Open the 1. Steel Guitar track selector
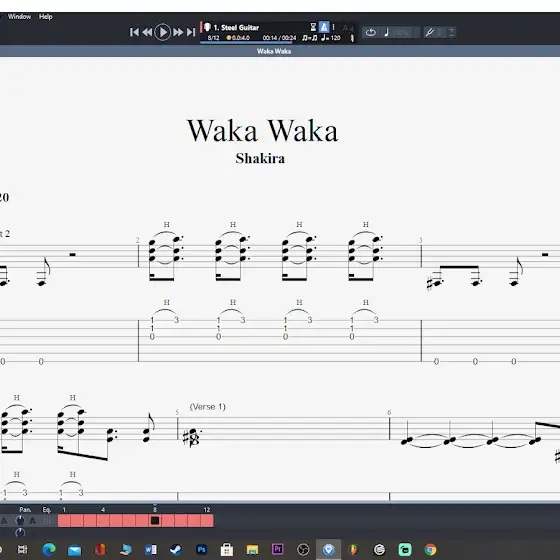The image size is (560, 560). click(236, 28)
